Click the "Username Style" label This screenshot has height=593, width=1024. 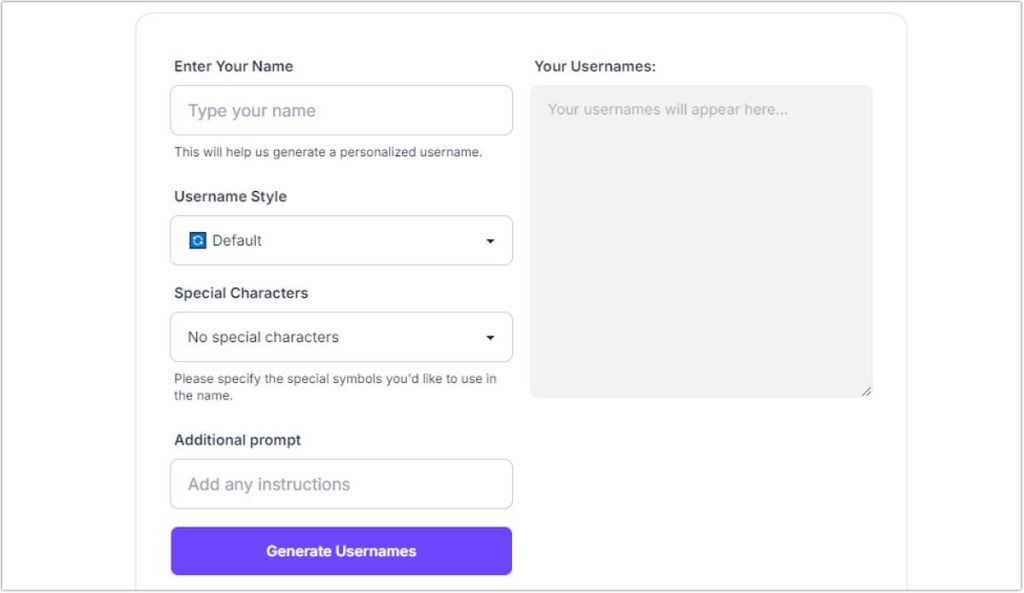click(230, 196)
